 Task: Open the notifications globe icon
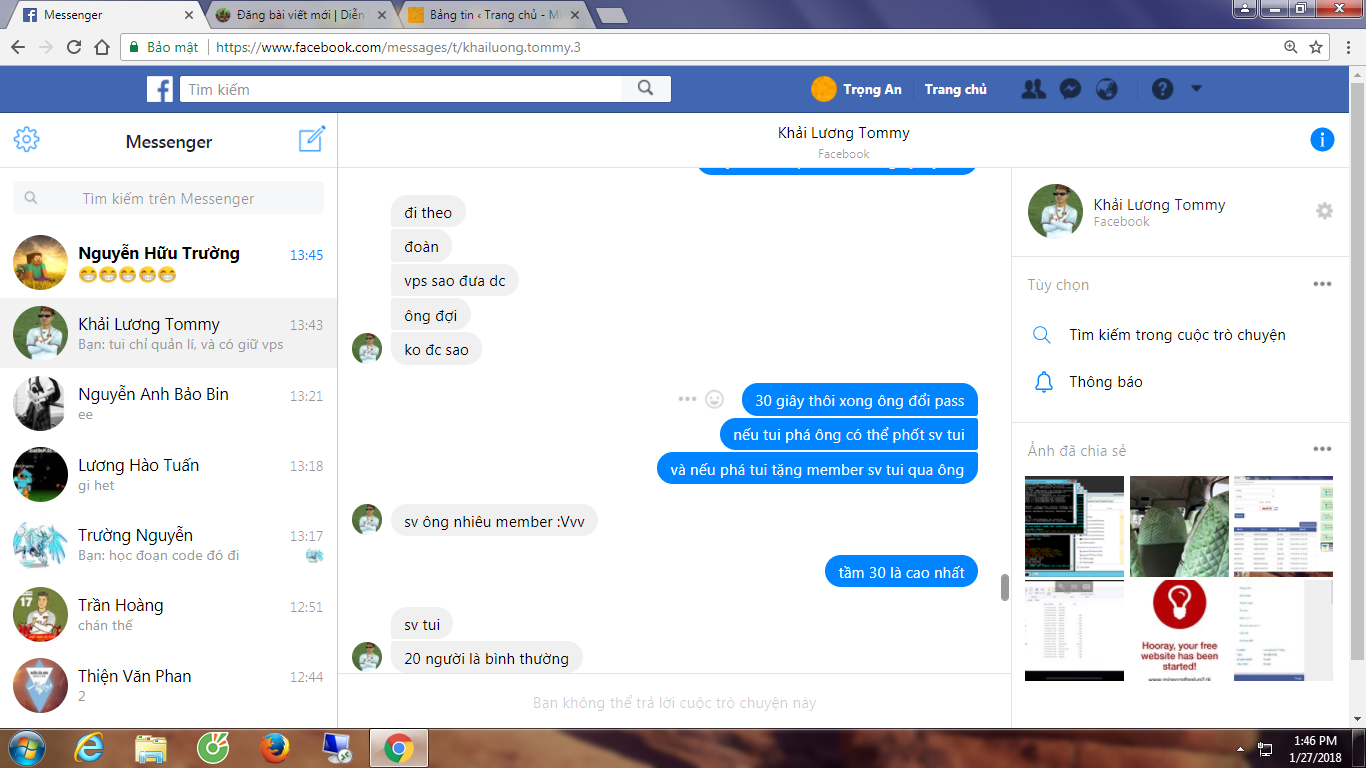1106,89
